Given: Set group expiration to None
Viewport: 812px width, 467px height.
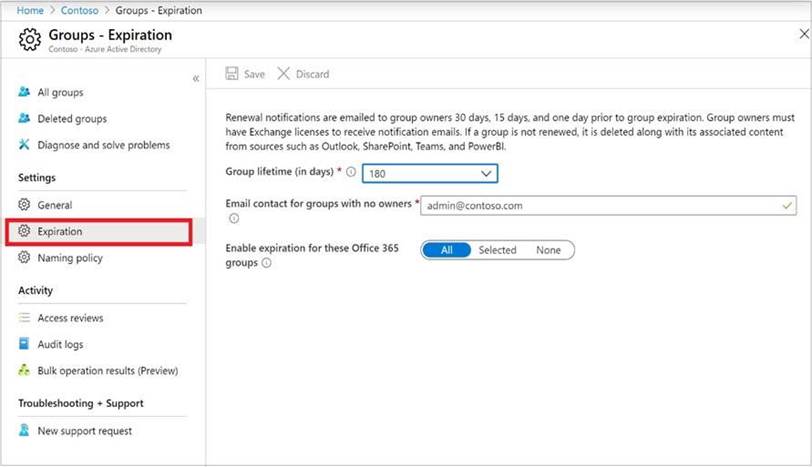Looking at the screenshot, I should point(548,250).
